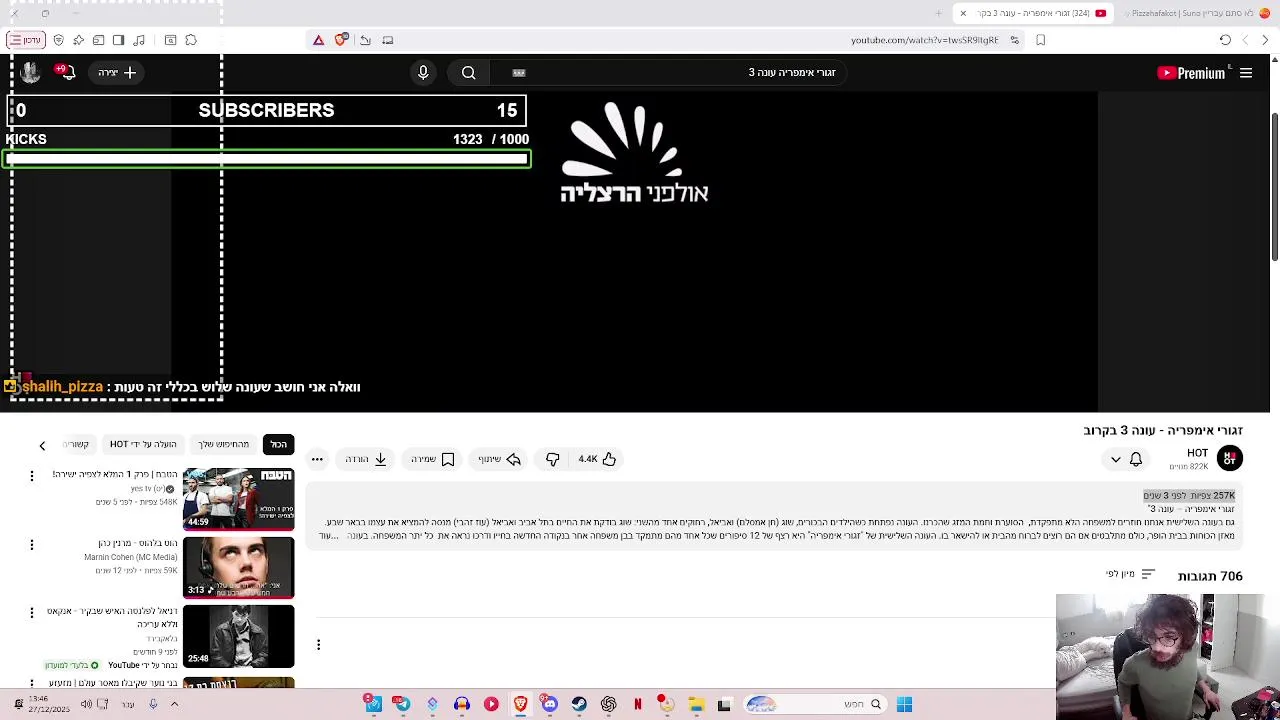Open HOT channel avatar
This screenshot has width=1280, height=720.
[x=1230, y=458]
